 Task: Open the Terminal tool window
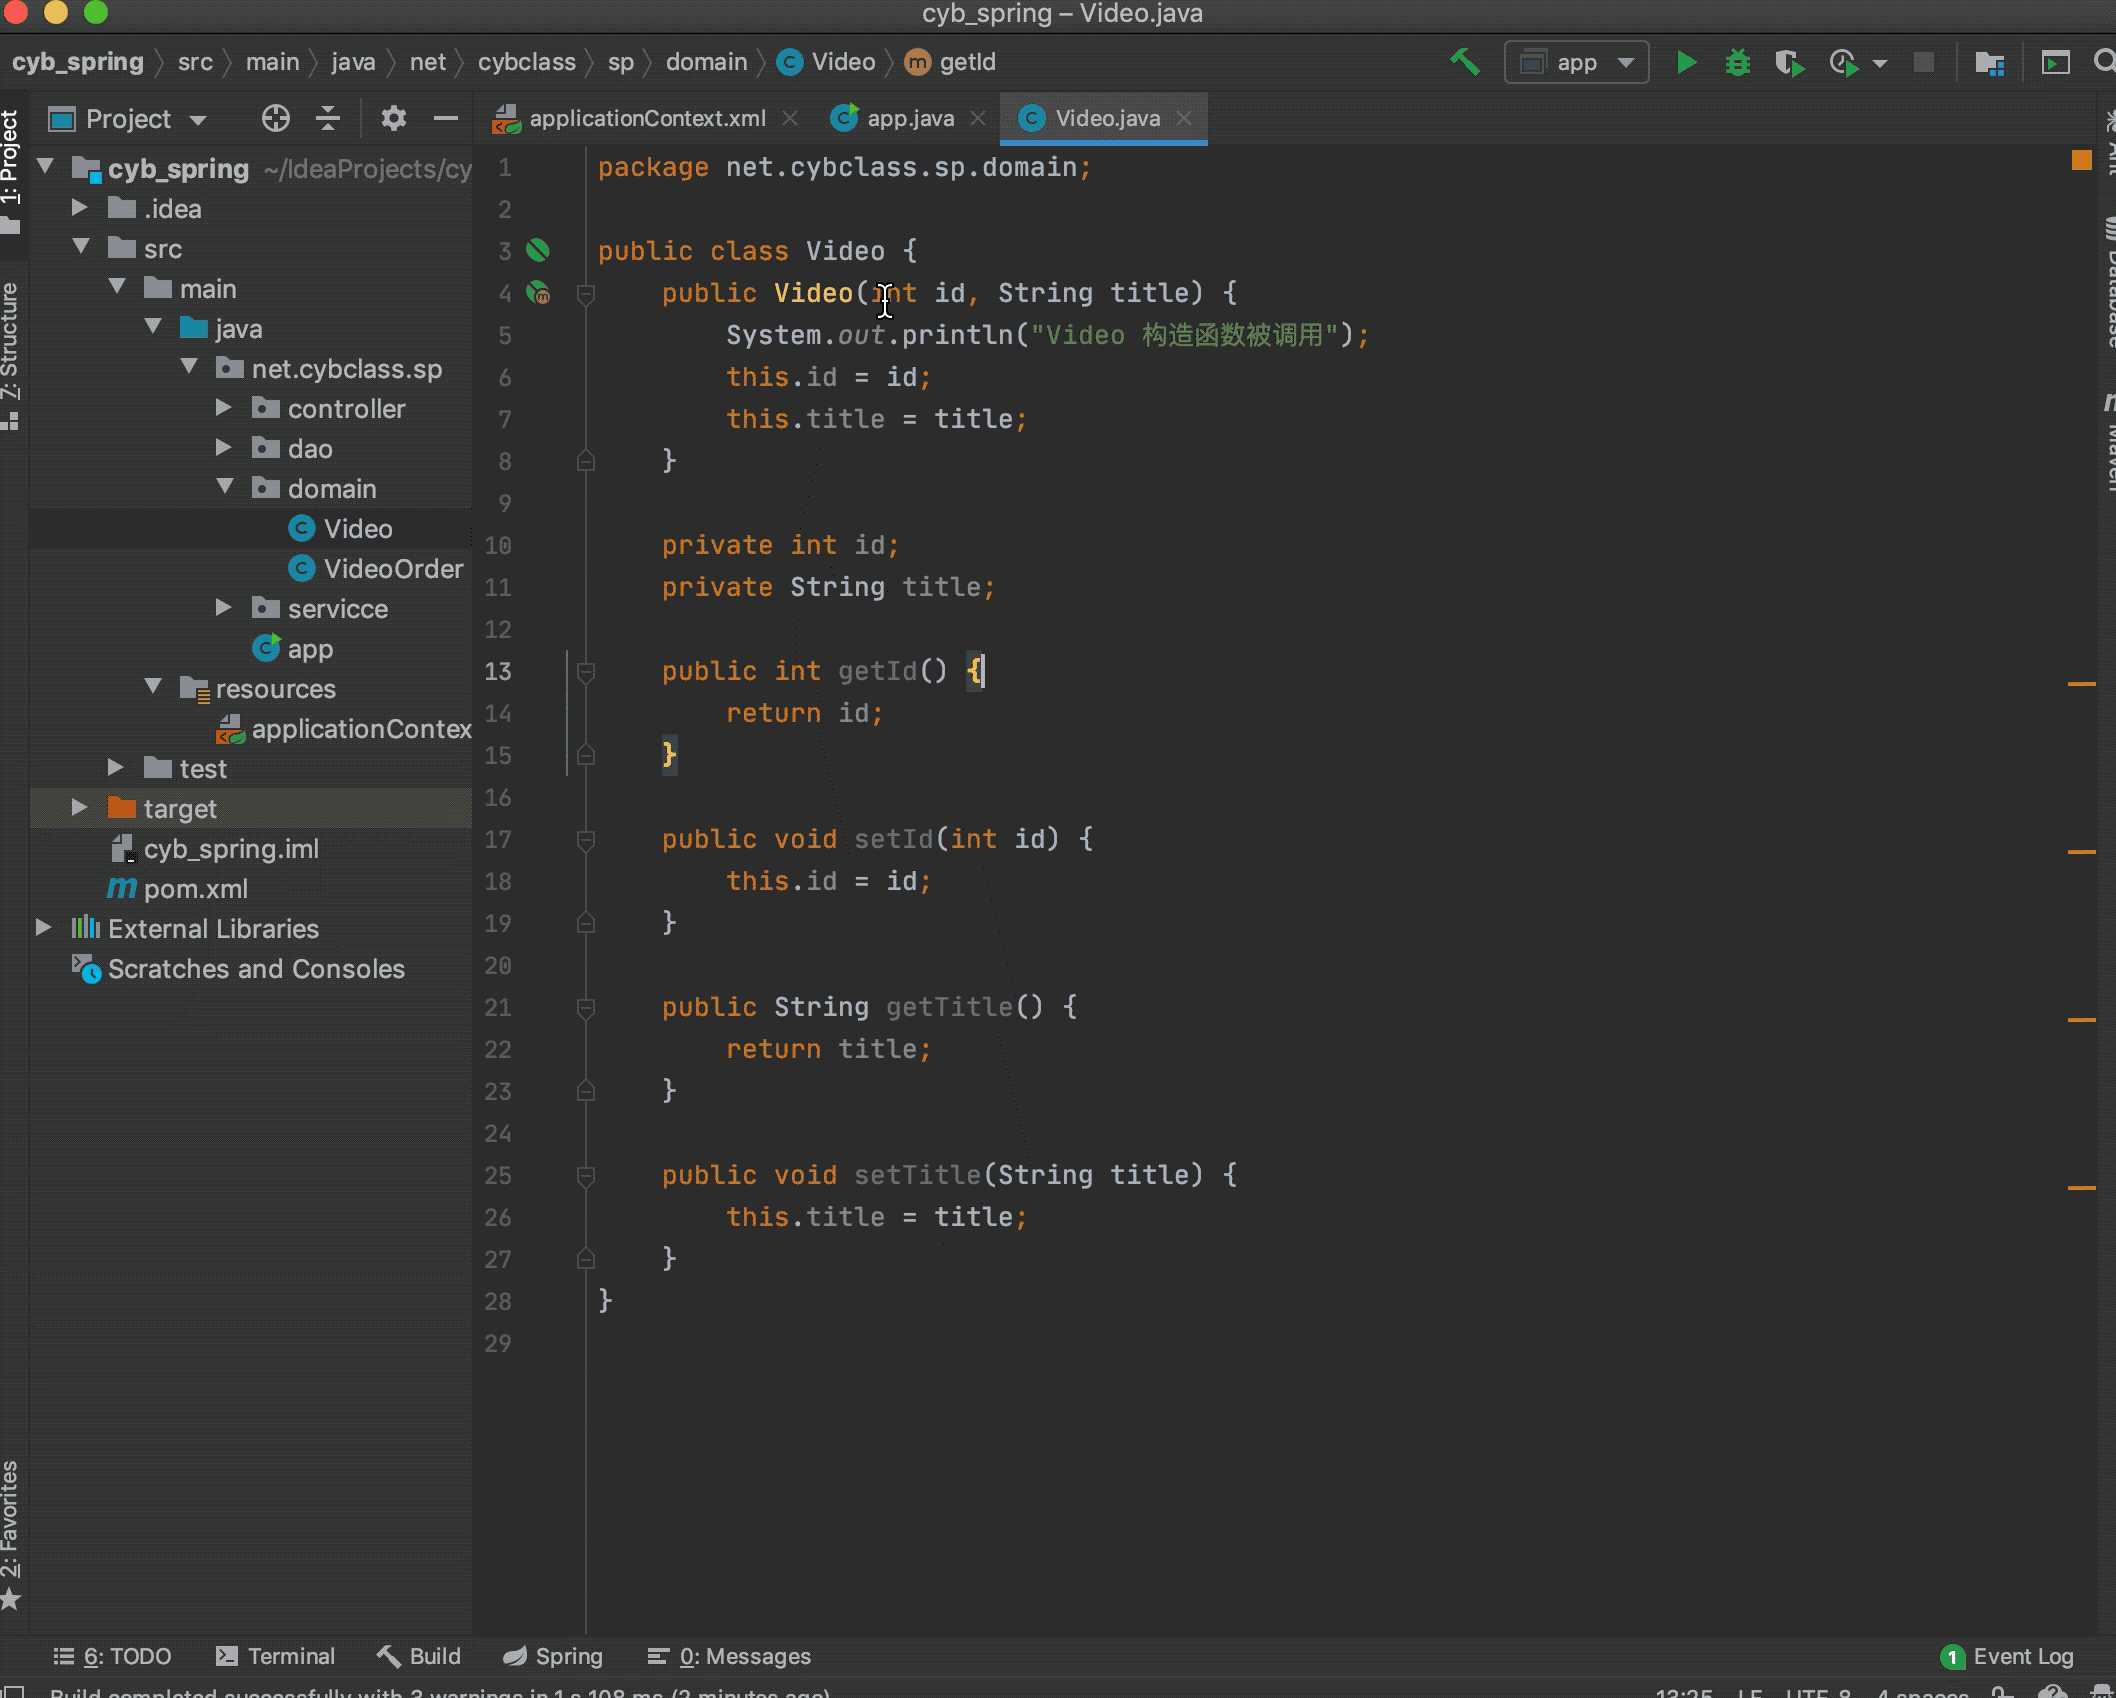click(276, 1656)
